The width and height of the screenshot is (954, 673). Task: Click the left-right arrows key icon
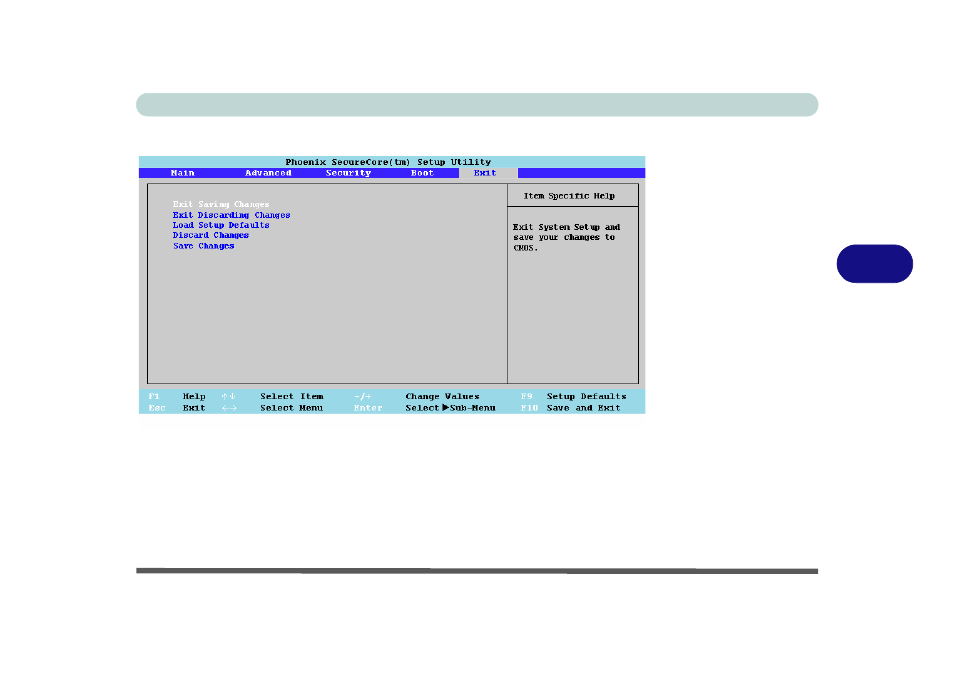tap(229, 408)
